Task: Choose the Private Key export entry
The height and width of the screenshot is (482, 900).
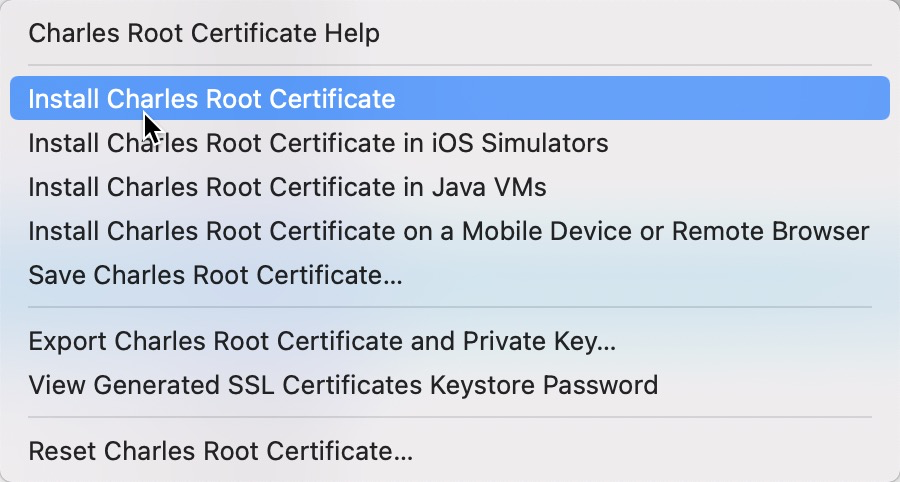Action: [x=322, y=341]
